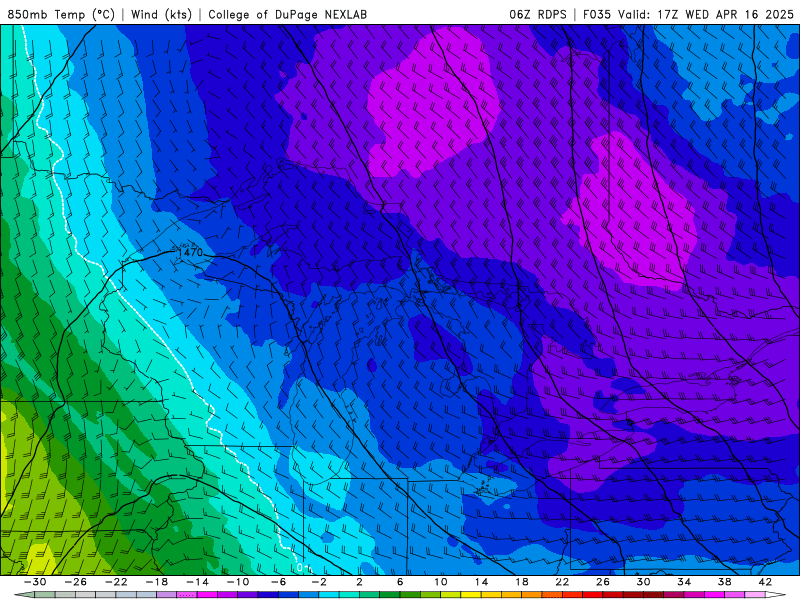Select the '14' colorbar scale label
Image resolution: width=800 pixels, height=600 pixels.
(481, 582)
